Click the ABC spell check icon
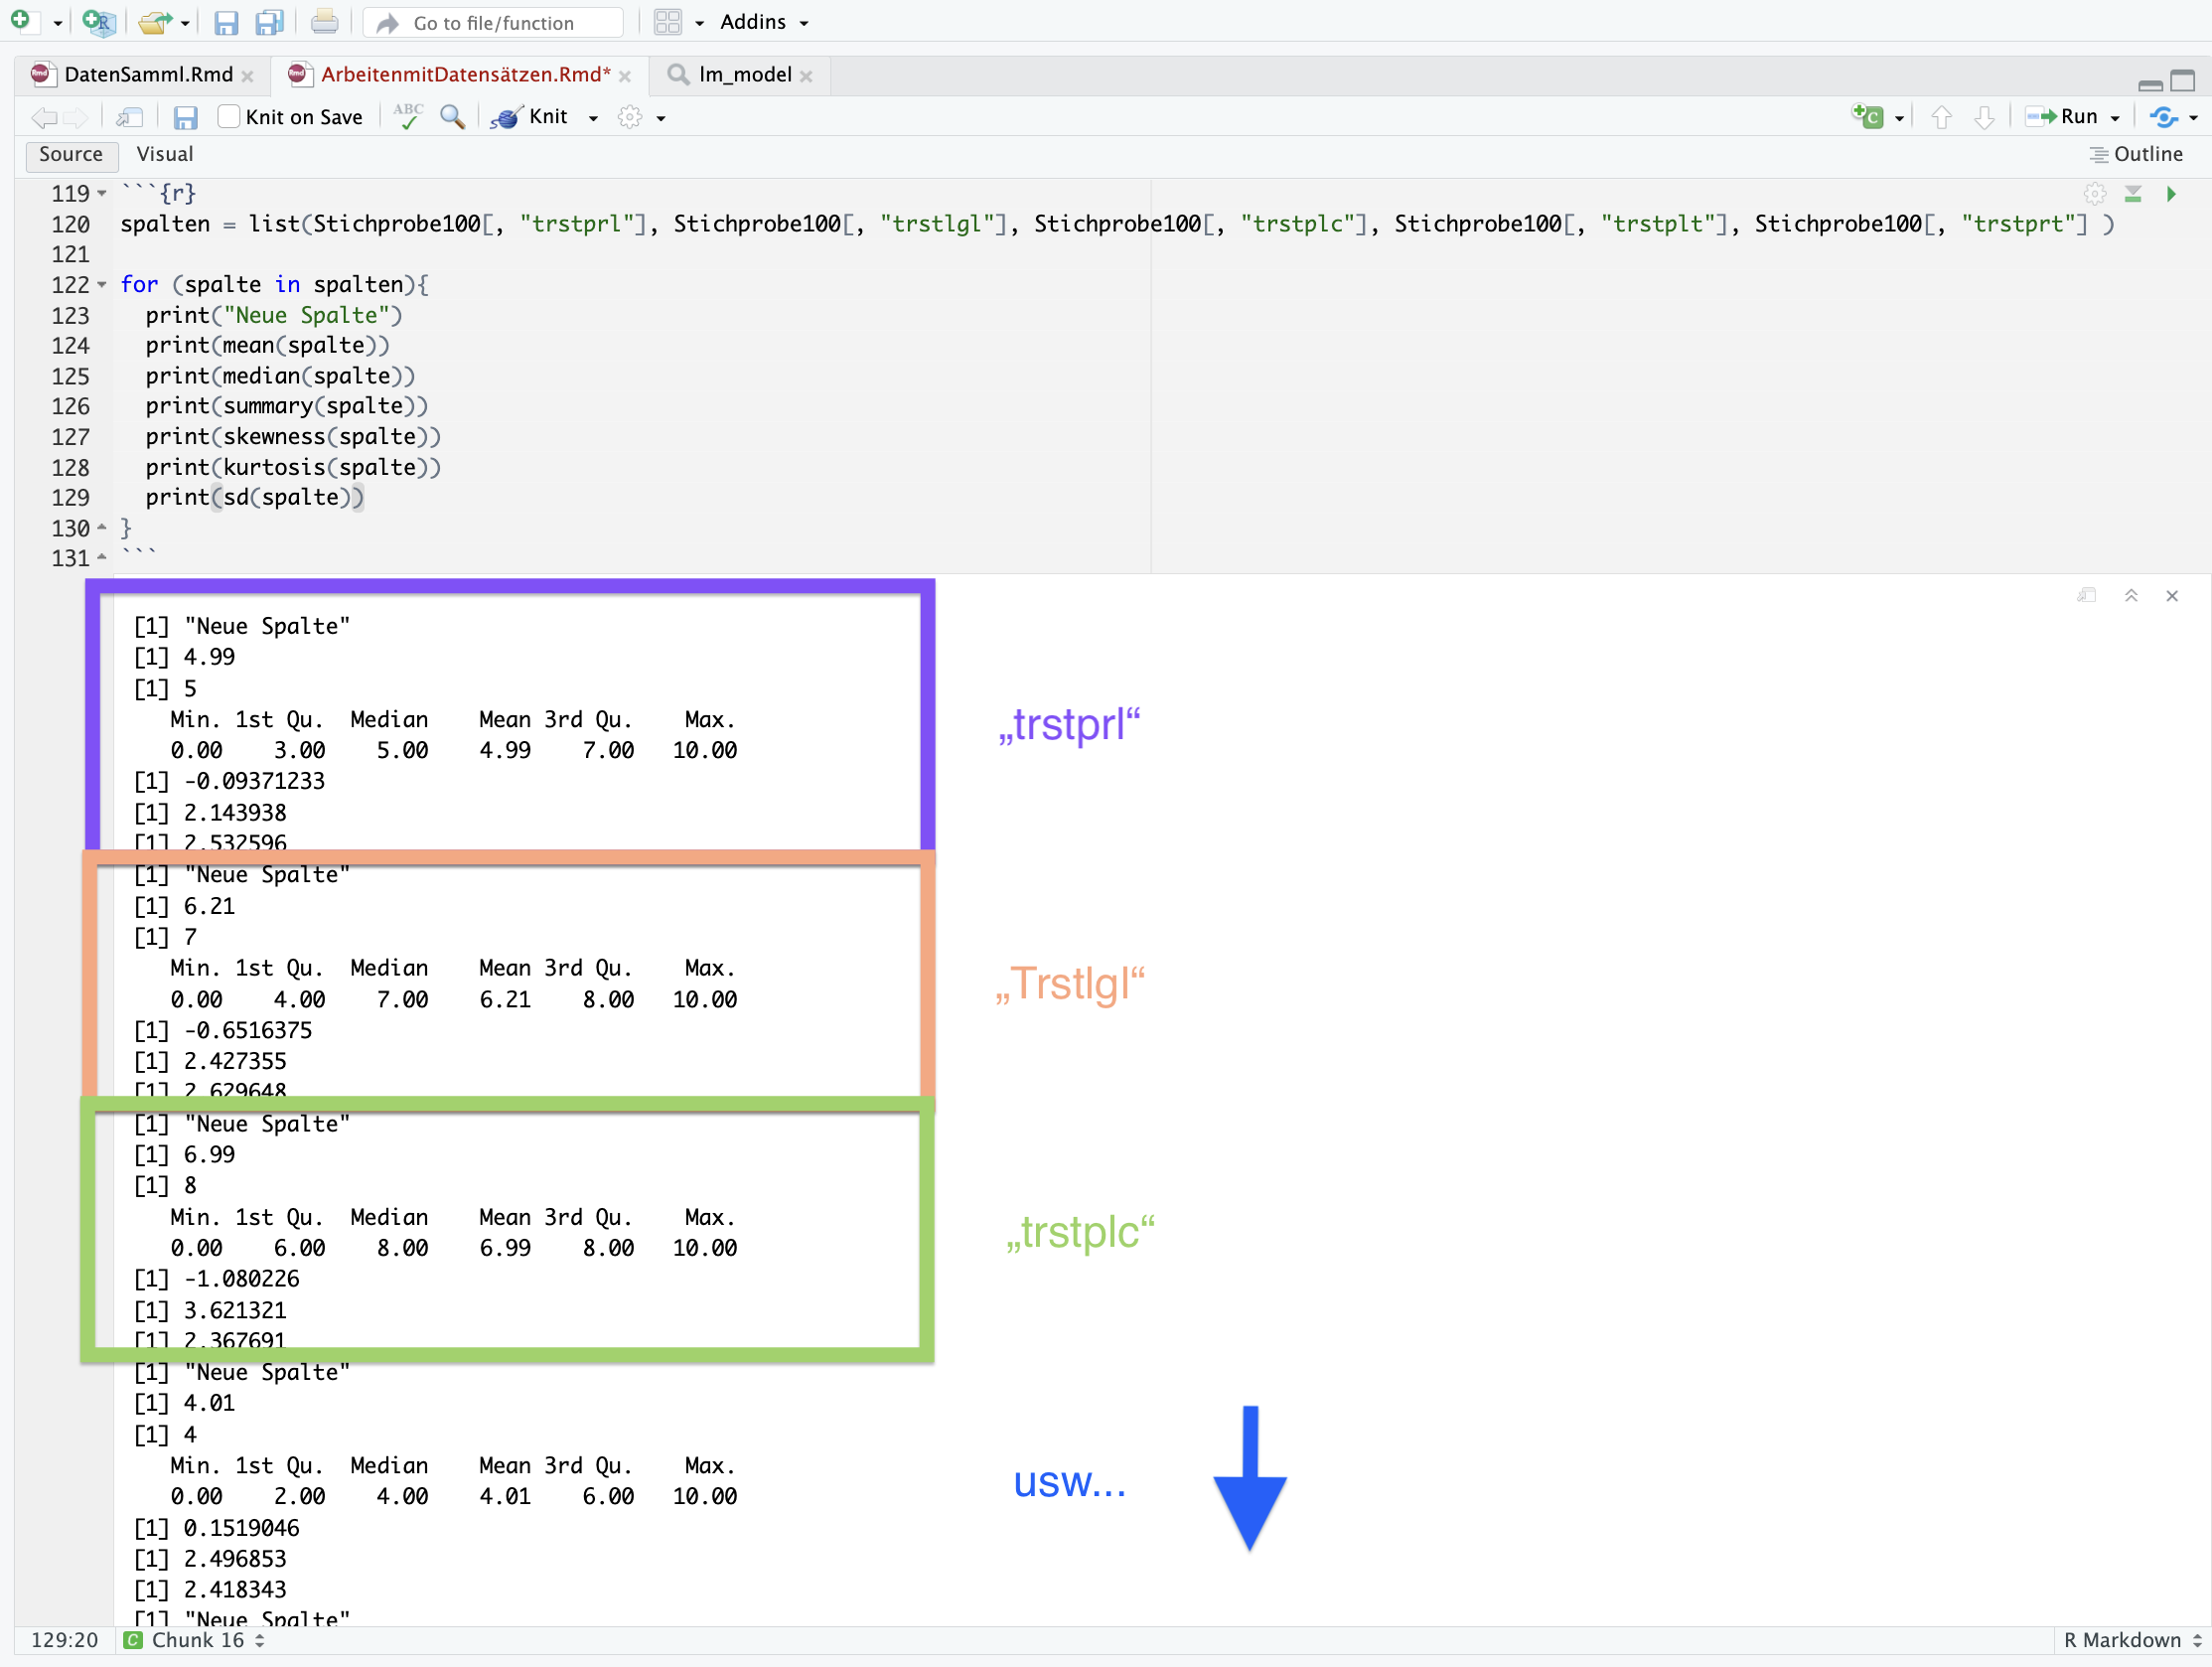Viewport: 2212px width, 1667px height. pos(408,116)
